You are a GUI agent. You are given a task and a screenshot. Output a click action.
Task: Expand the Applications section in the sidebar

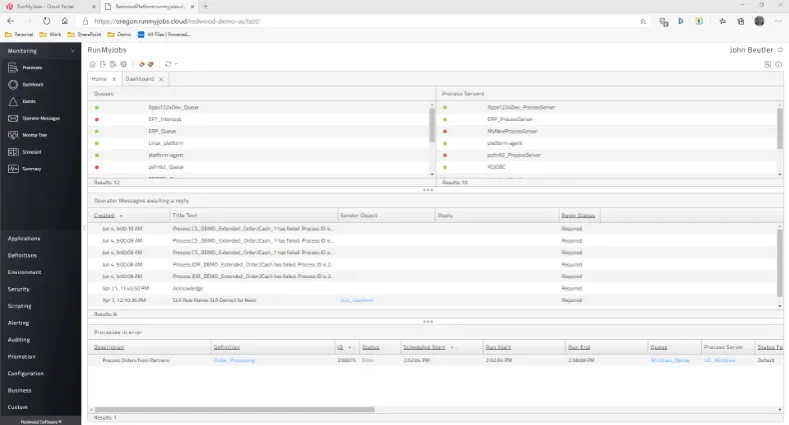coord(24,238)
